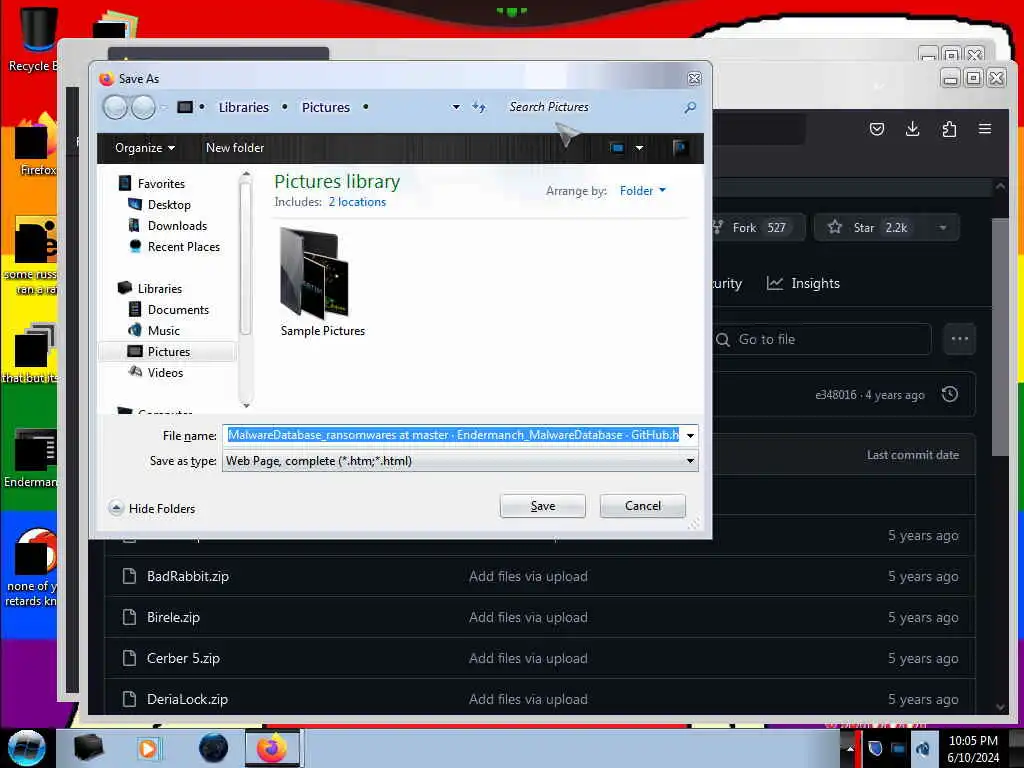Click the Go to file search box

pyautogui.click(x=823, y=340)
